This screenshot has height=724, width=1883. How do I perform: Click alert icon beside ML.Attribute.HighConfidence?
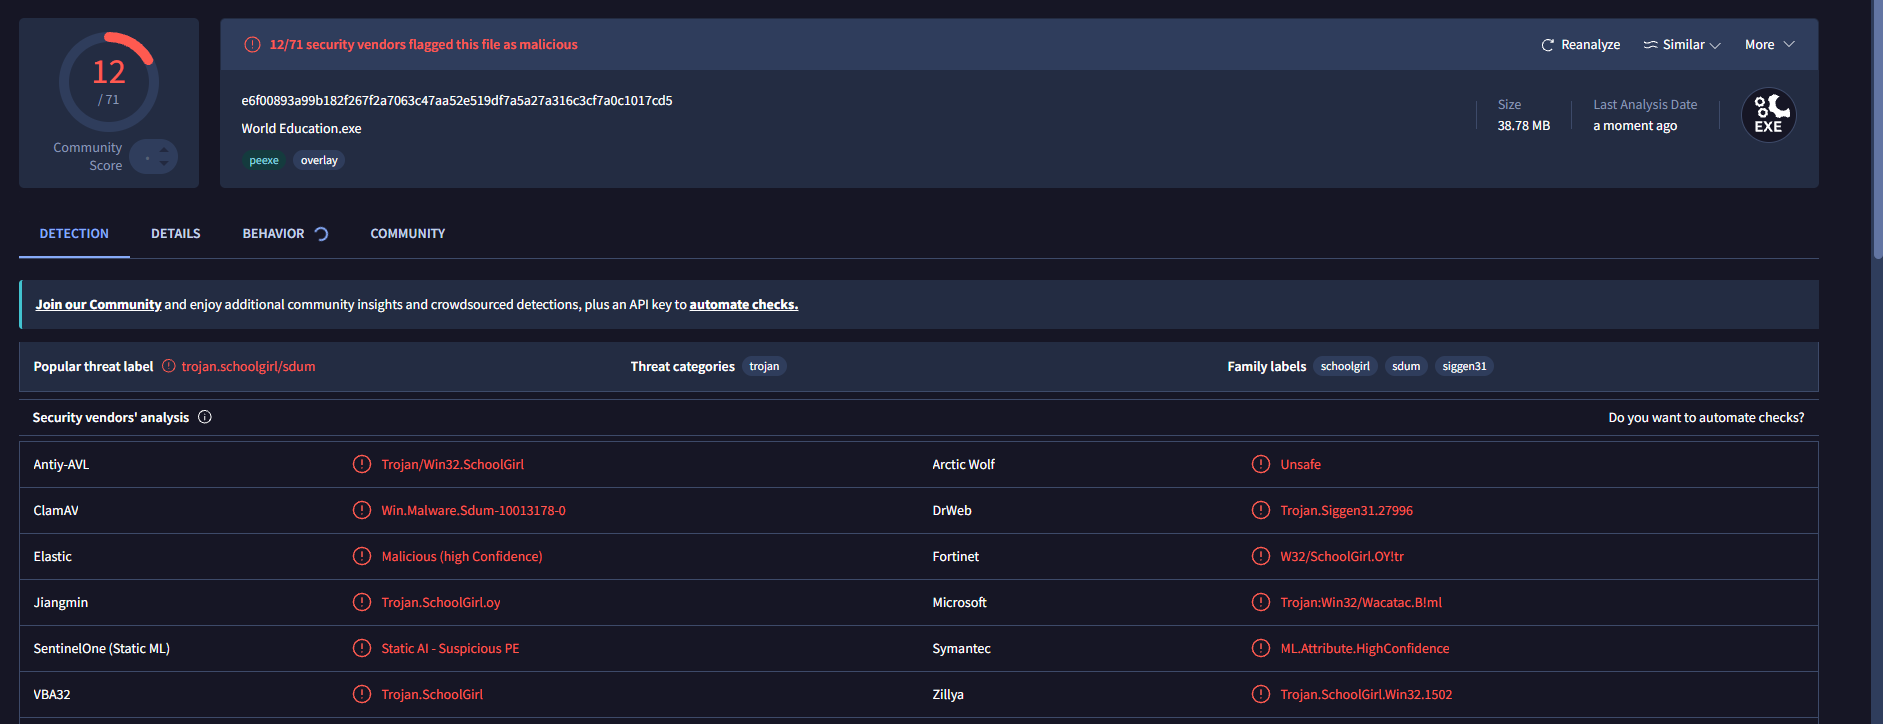pyautogui.click(x=1261, y=648)
